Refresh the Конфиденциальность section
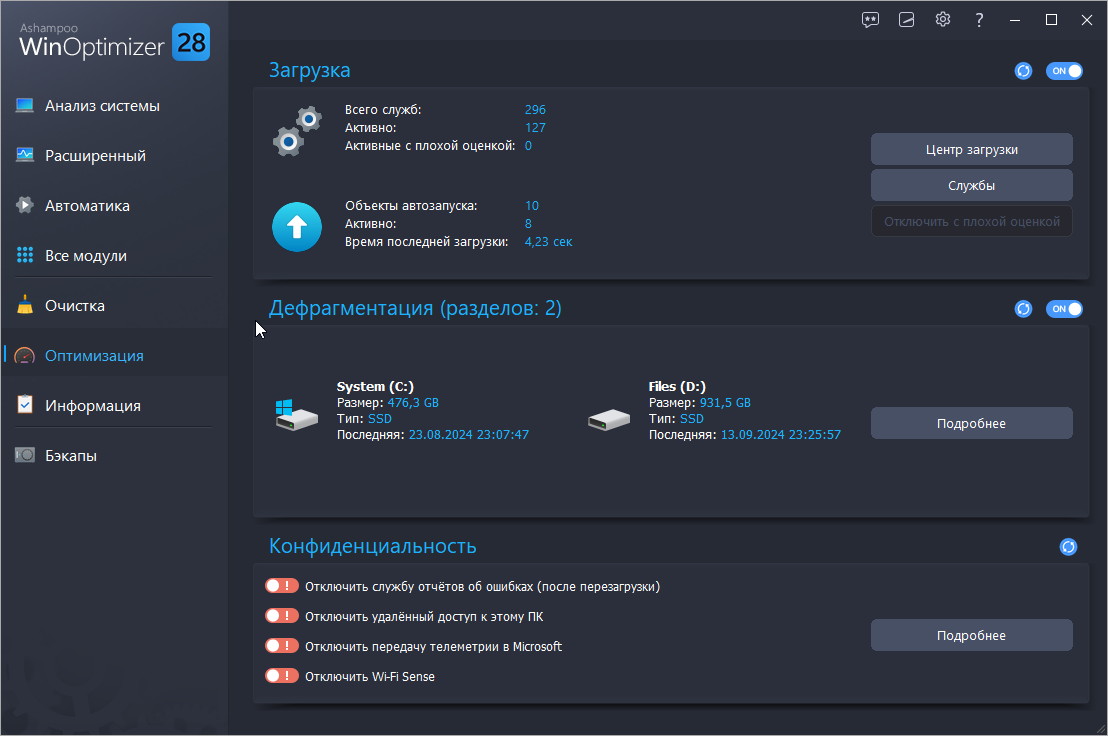The image size is (1108, 736). 1068,547
